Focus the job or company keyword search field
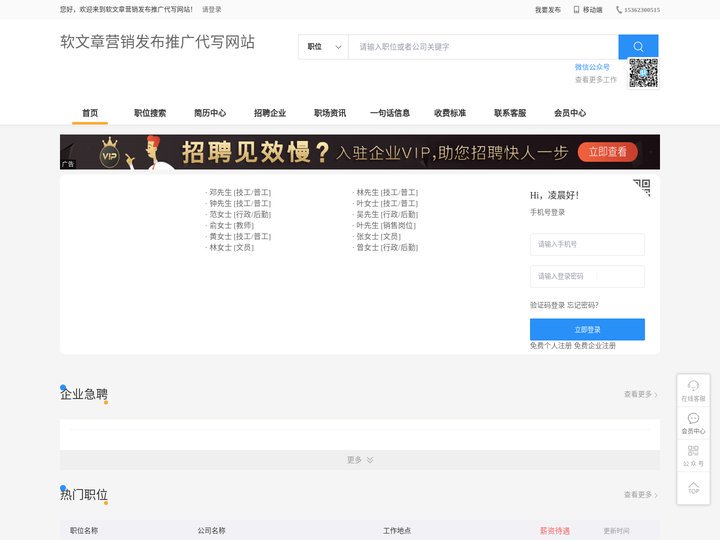Screen dimensions: 720x540 (x=483, y=46)
